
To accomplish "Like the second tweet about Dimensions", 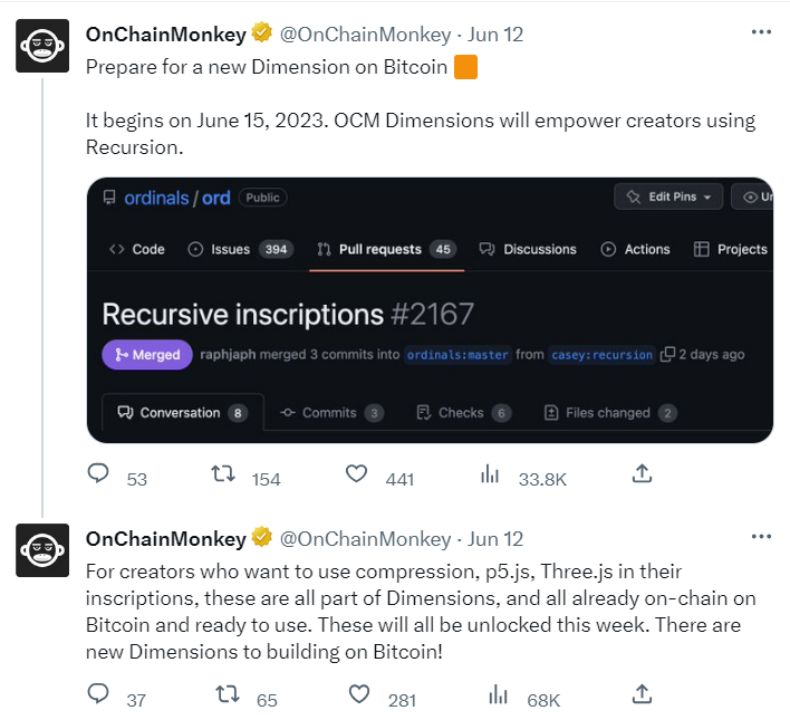I will [x=357, y=694].
